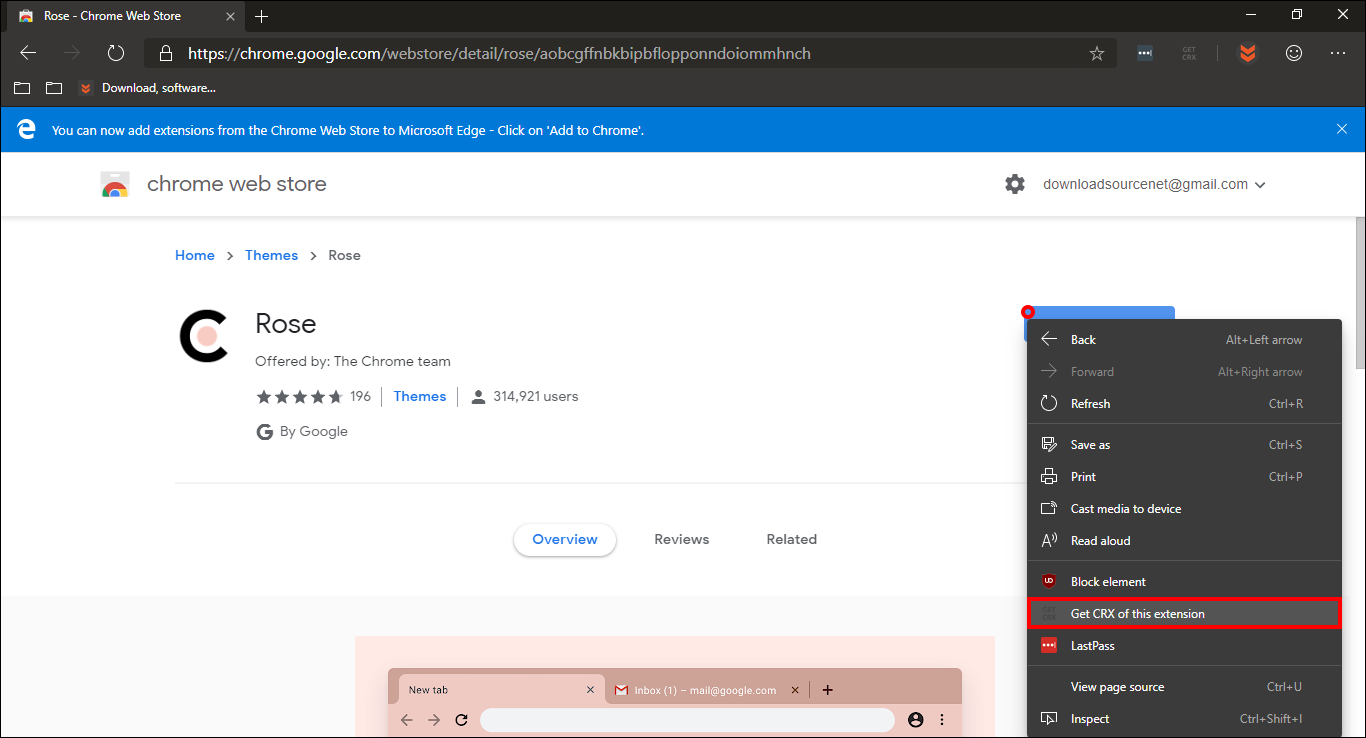Click the browser reload icon
1366x738 pixels.
pyautogui.click(x=116, y=53)
